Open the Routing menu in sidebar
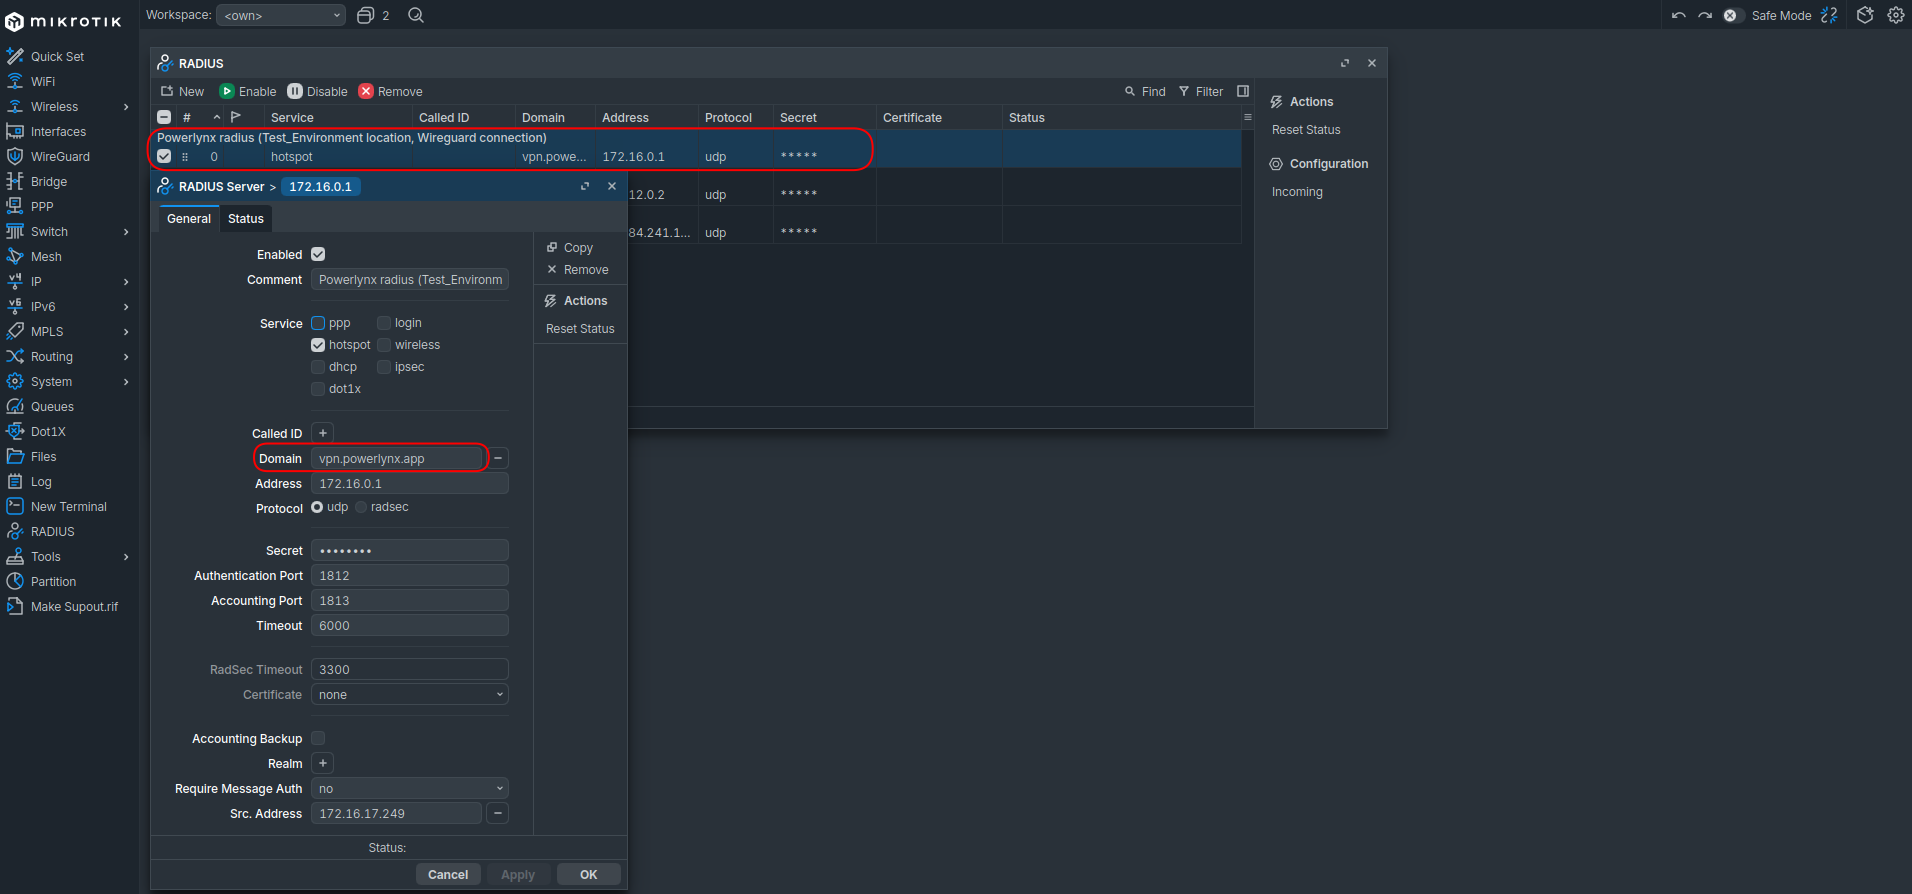The image size is (1912, 894). point(52,357)
